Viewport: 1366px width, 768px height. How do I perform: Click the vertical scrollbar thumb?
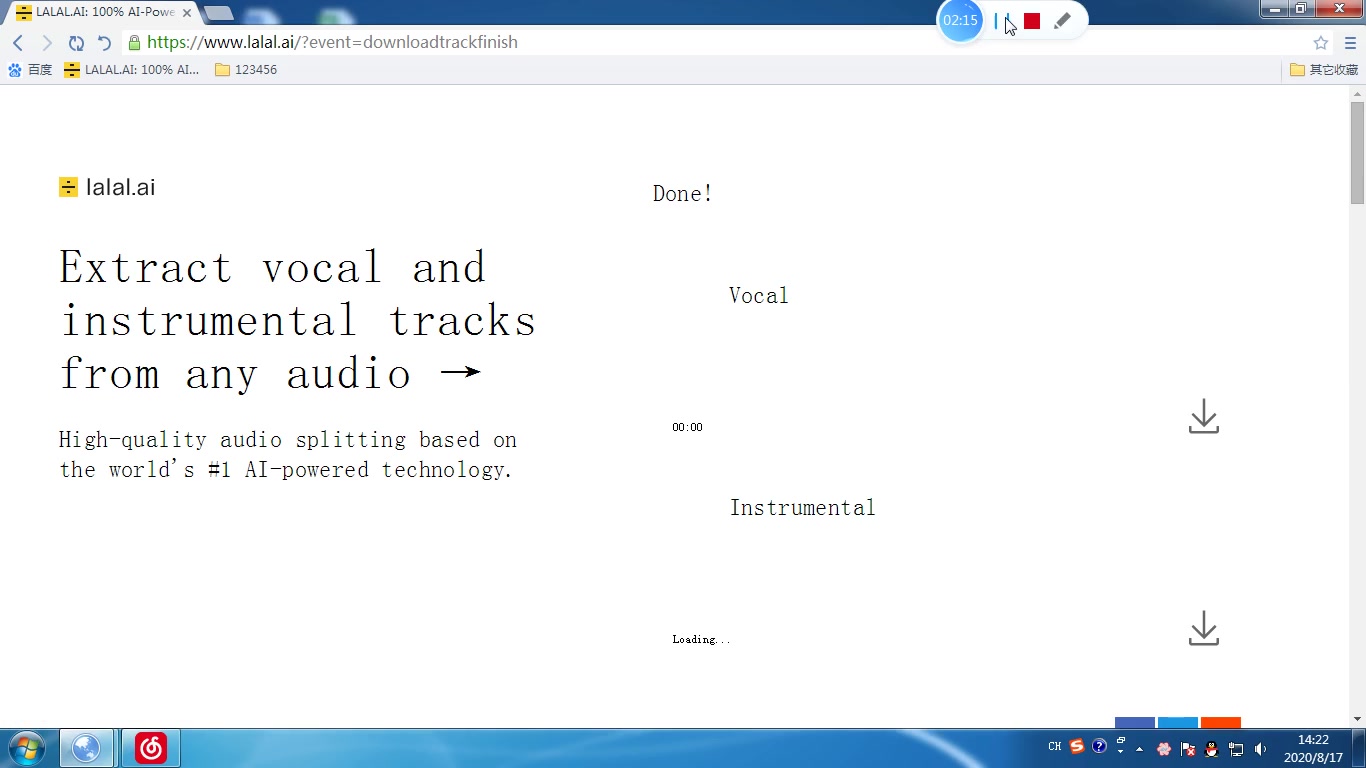pos(1357,152)
